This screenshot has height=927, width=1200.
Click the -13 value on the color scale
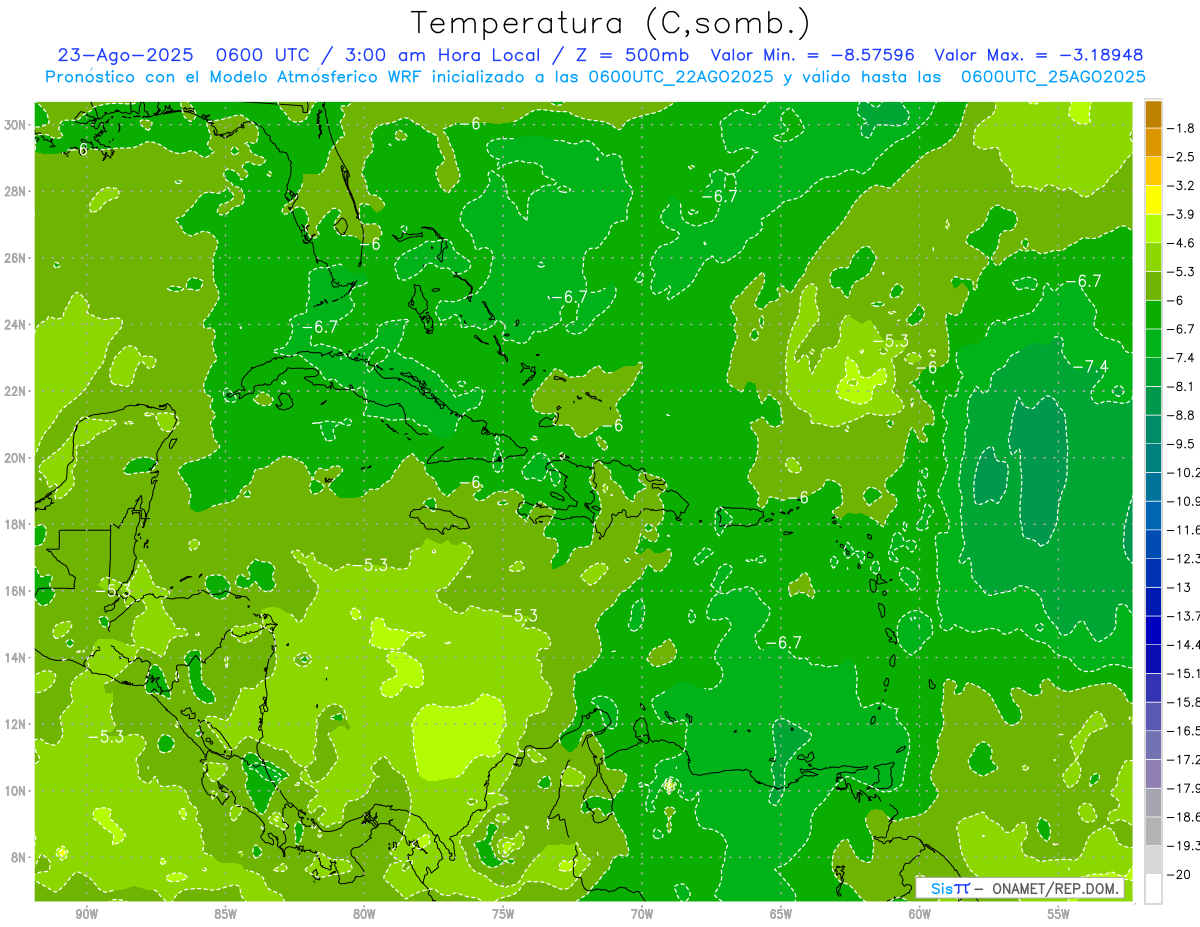point(1178,587)
